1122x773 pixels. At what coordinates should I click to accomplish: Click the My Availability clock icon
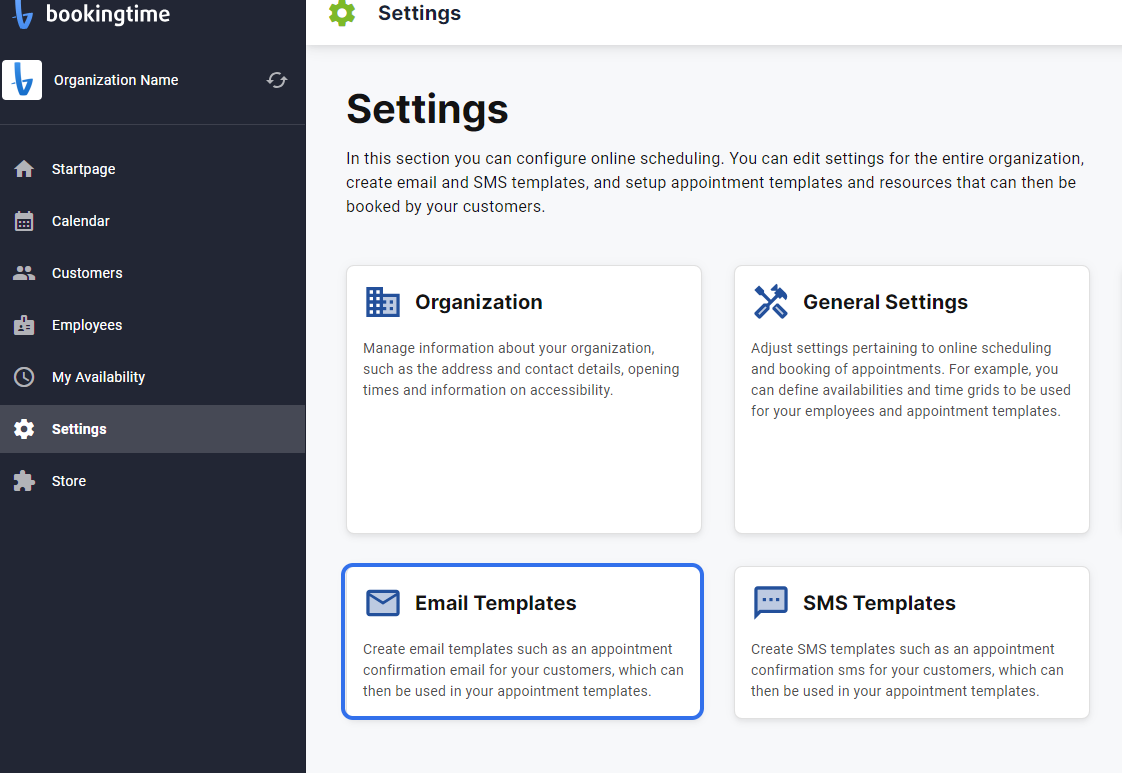tap(24, 377)
